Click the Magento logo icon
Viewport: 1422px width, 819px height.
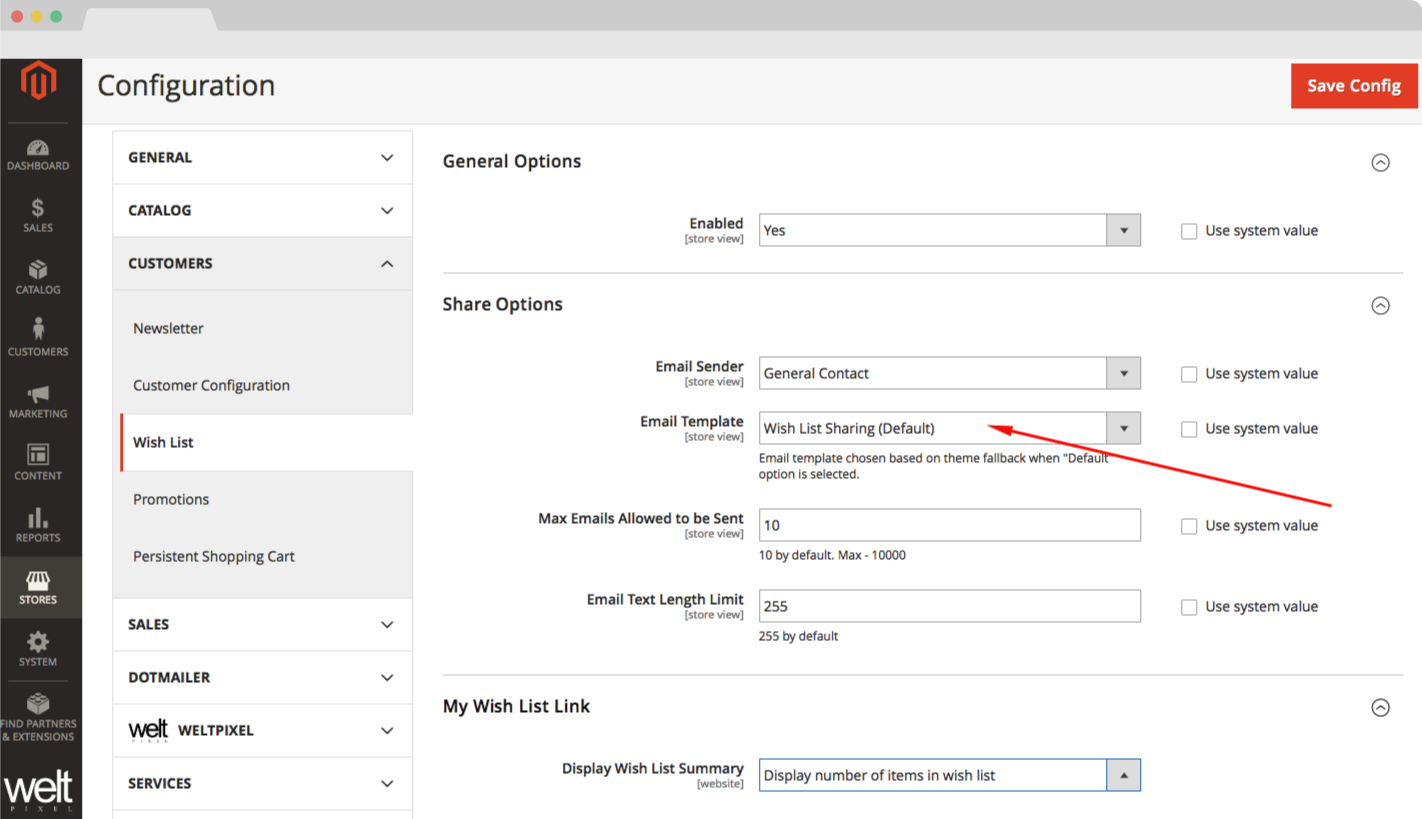tap(39, 81)
